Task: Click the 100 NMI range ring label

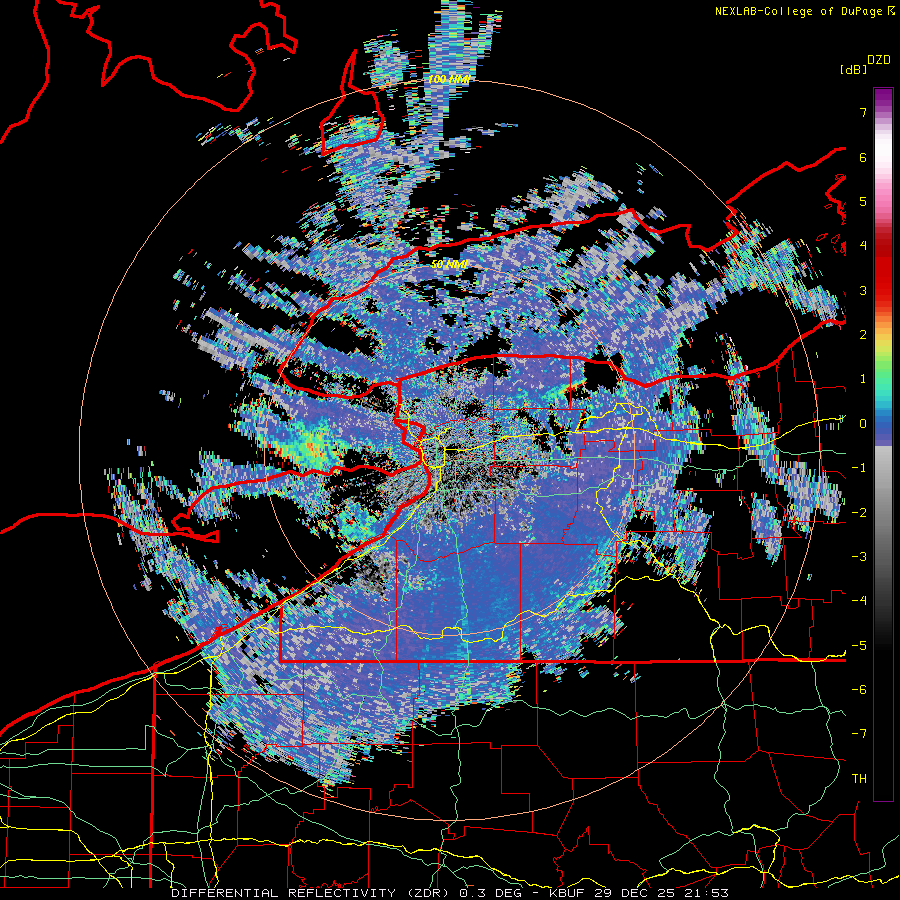Action: (449, 79)
